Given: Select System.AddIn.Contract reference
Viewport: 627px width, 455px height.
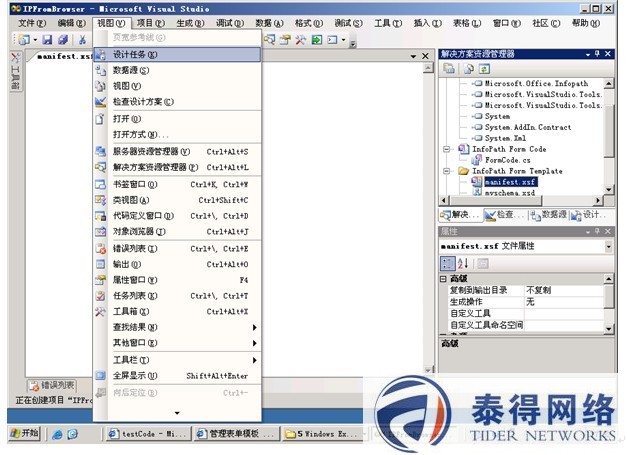Looking at the screenshot, I should pyautogui.click(x=528, y=127).
